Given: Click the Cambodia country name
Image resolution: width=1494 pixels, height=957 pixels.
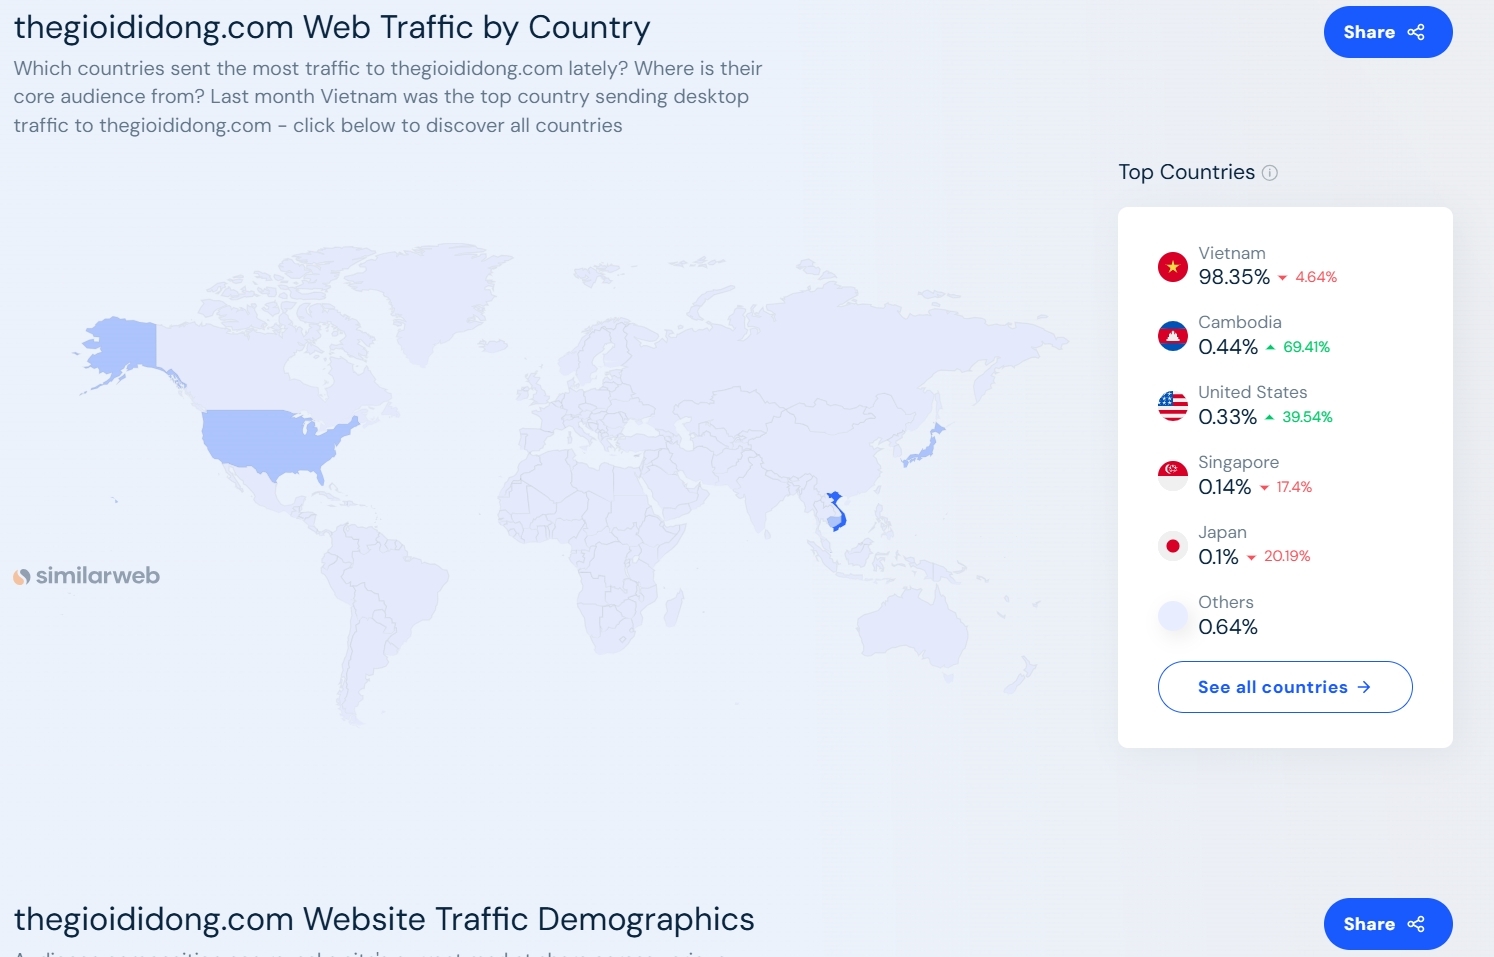Looking at the screenshot, I should pyautogui.click(x=1240, y=322).
